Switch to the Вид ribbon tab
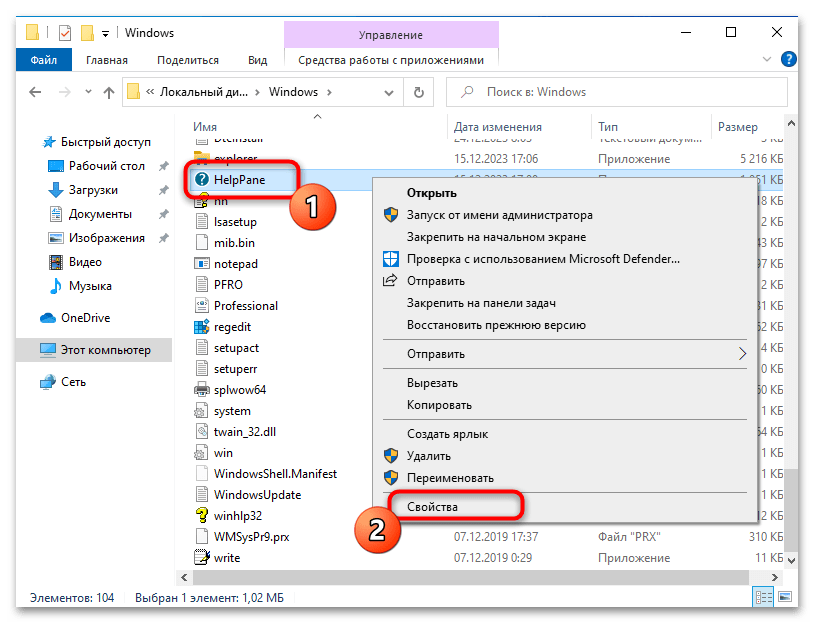The height and width of the screenshot is (623, 814). 257,60
